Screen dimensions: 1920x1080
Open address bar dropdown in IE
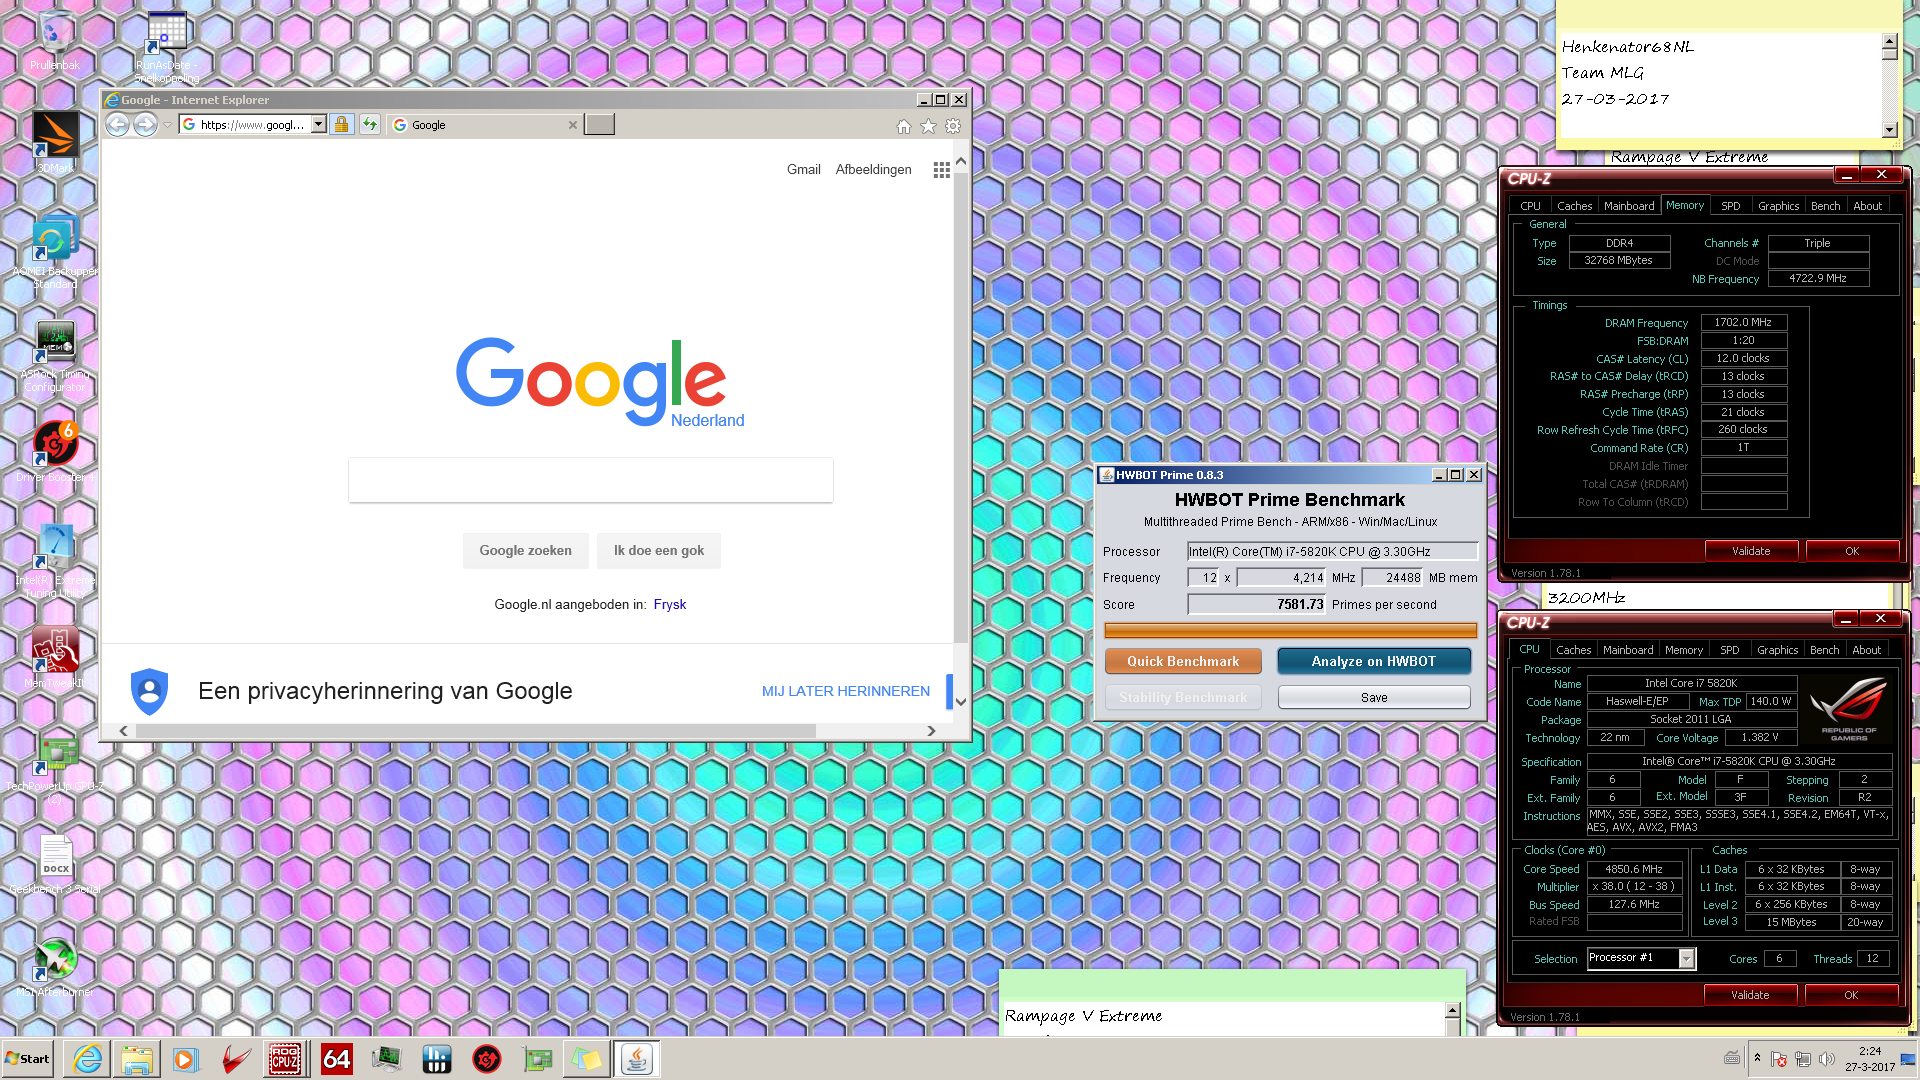319,125
